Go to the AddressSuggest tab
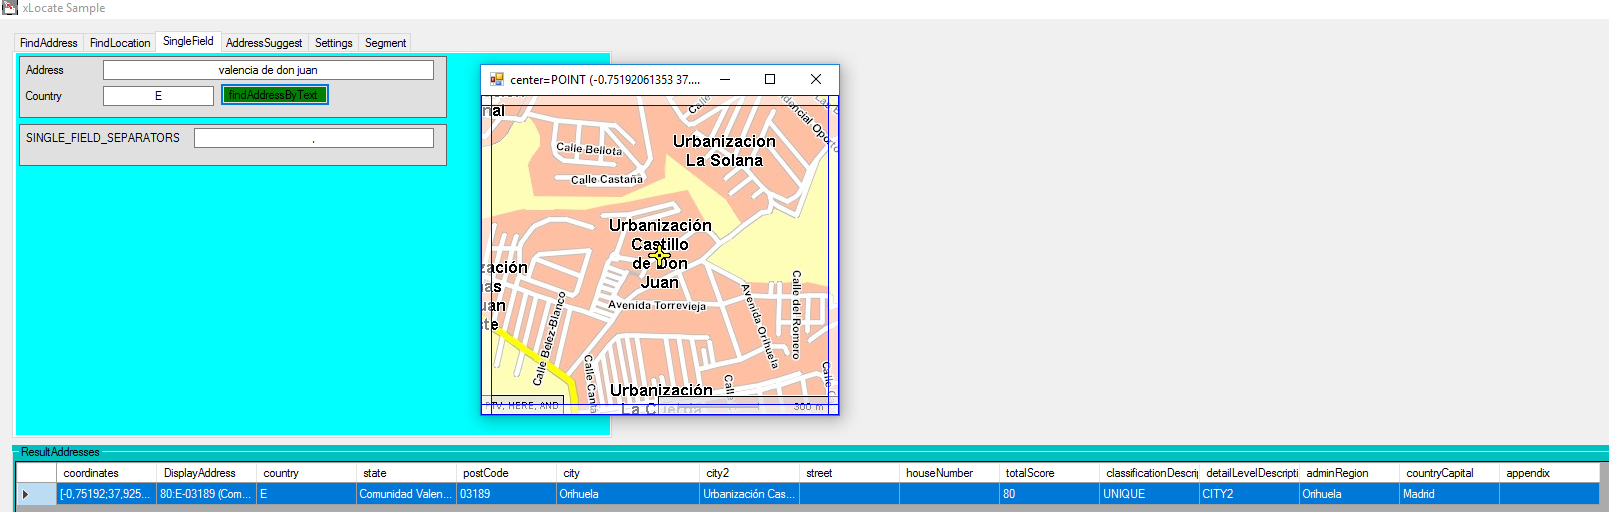 (x=264, y=43)
